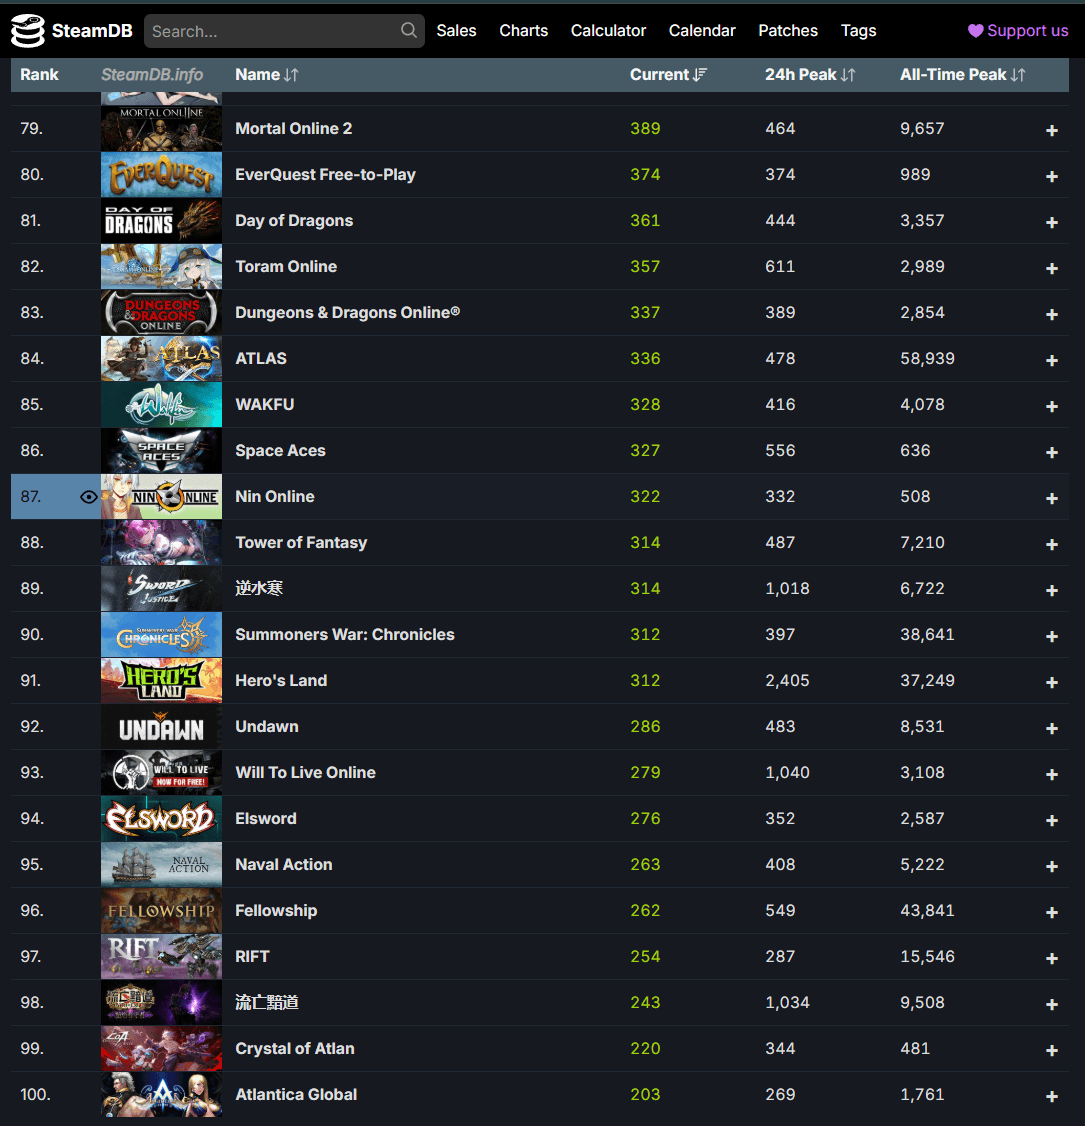Open the EverQuest logo thumbnail
This screenshot has width=1085, height=1126.
161,175
